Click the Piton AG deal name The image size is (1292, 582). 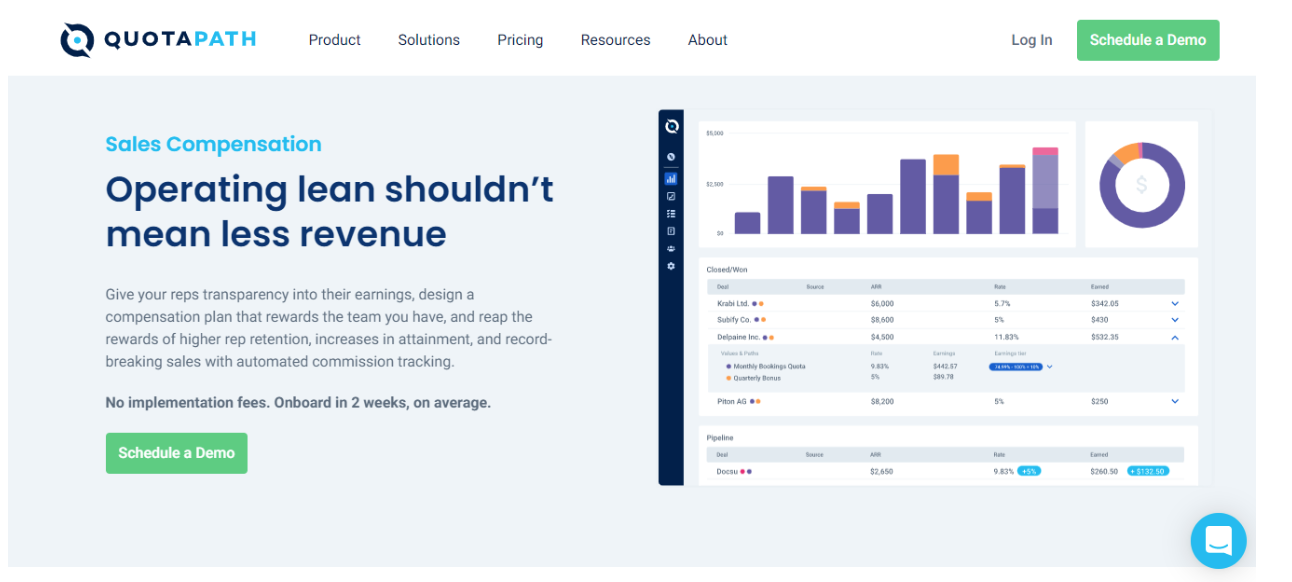coord(732,401)
